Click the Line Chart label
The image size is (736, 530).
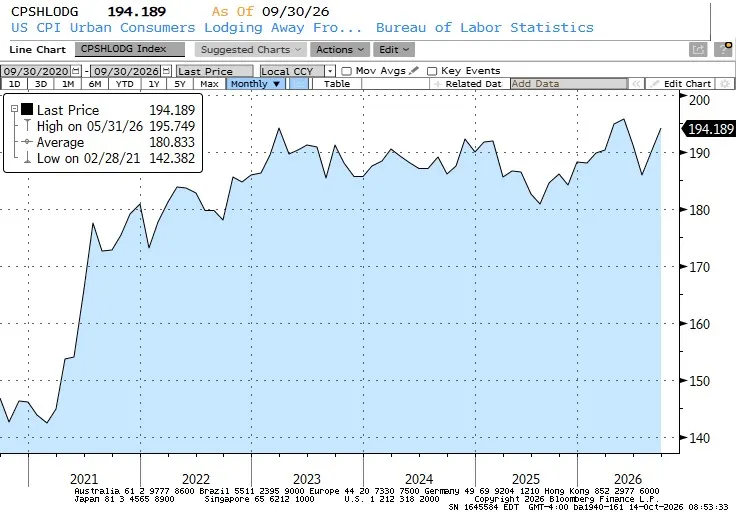tap(38, 49)
